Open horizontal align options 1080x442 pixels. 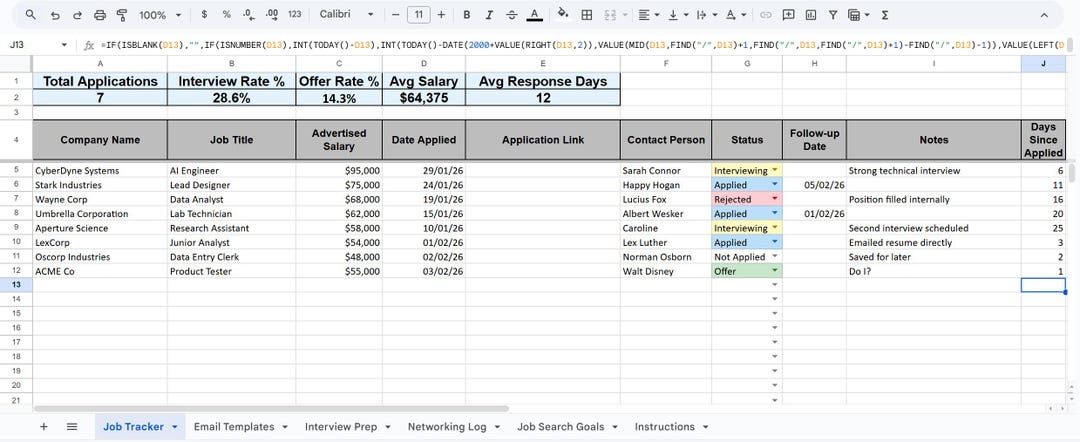pyautogui.click(x=648, y=14)
